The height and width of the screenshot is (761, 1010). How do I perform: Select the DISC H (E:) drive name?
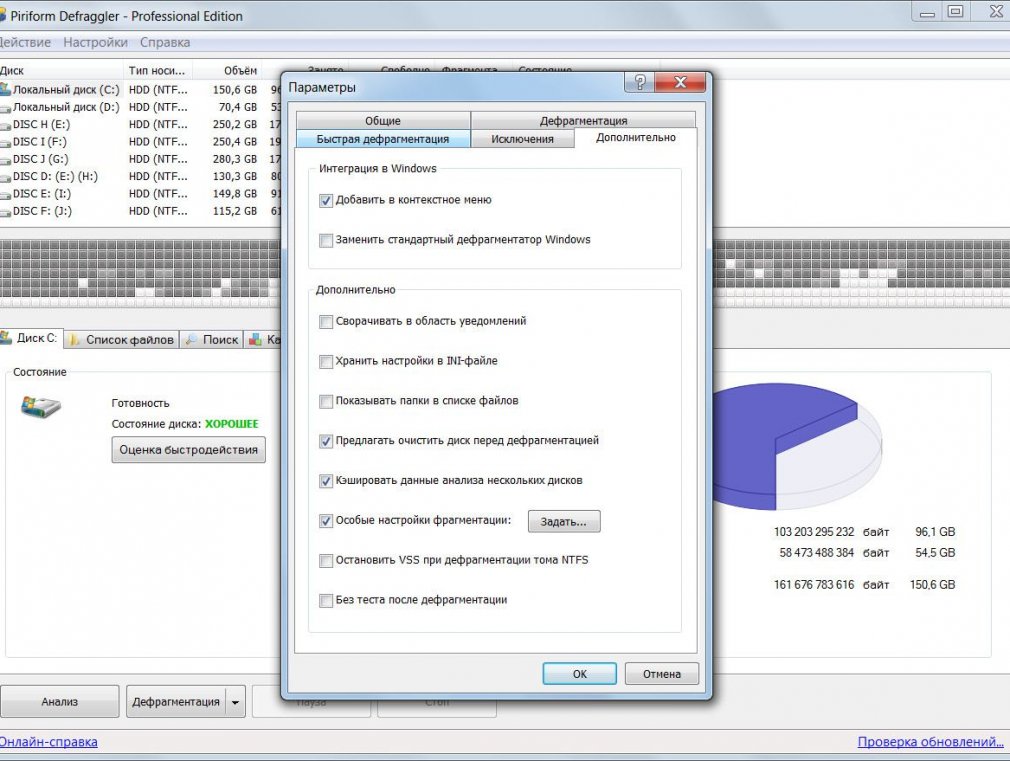click(41, 124)
